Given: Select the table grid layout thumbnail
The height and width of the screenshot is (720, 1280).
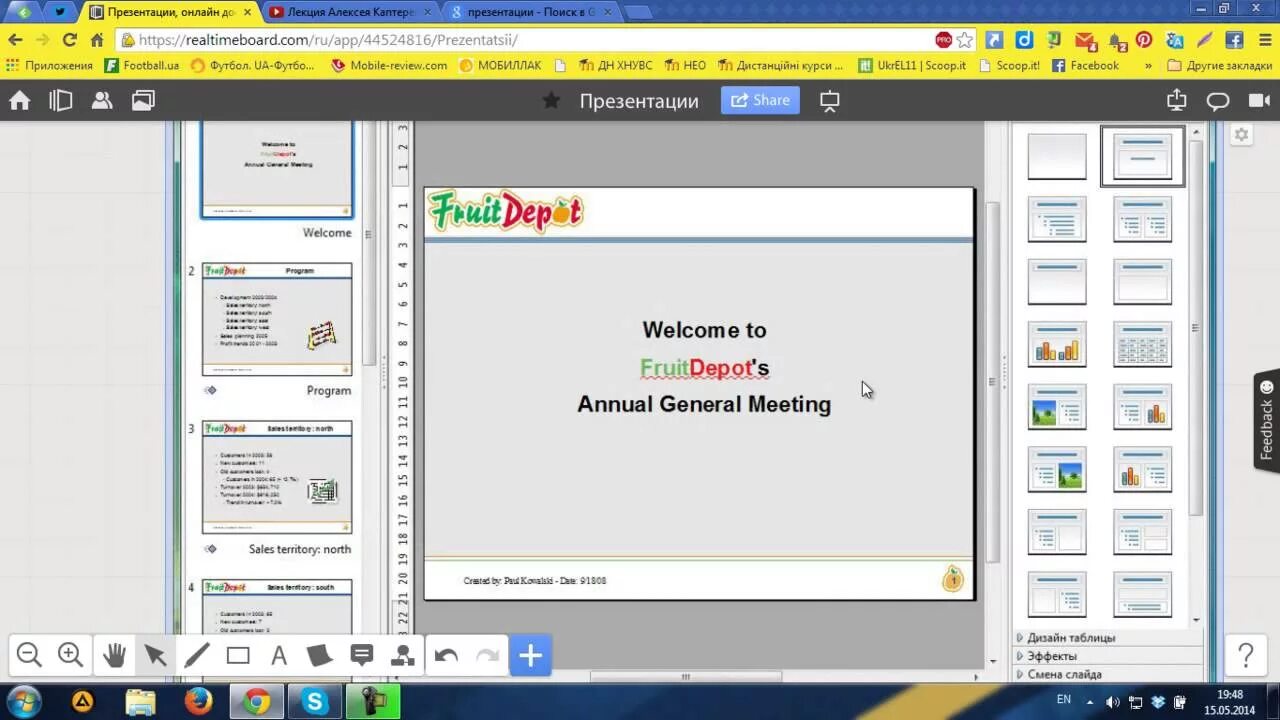Looking at the screenshot, I should (1143, 344).
